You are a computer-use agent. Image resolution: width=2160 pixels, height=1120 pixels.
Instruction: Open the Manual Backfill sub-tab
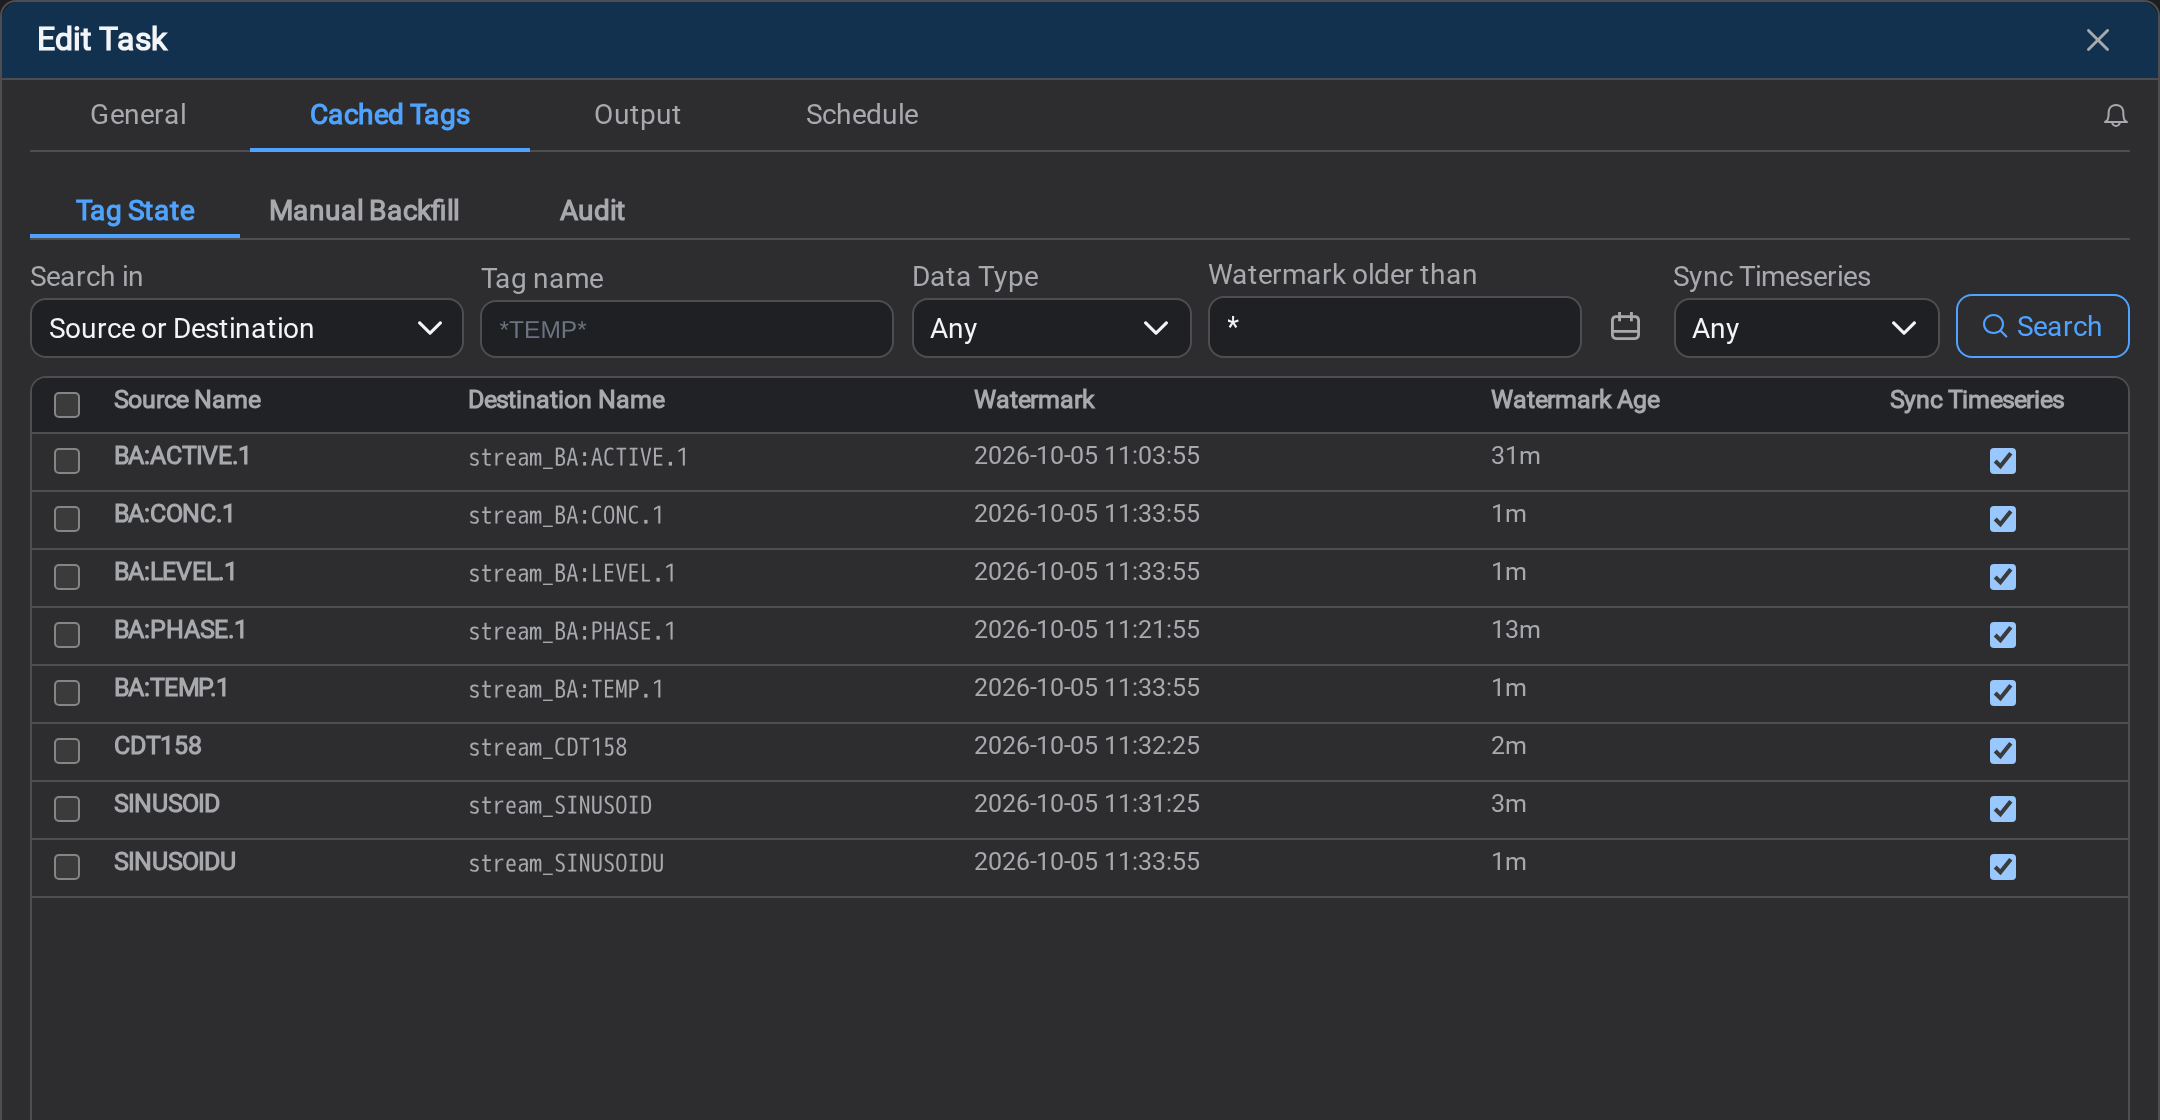(364, 211)
